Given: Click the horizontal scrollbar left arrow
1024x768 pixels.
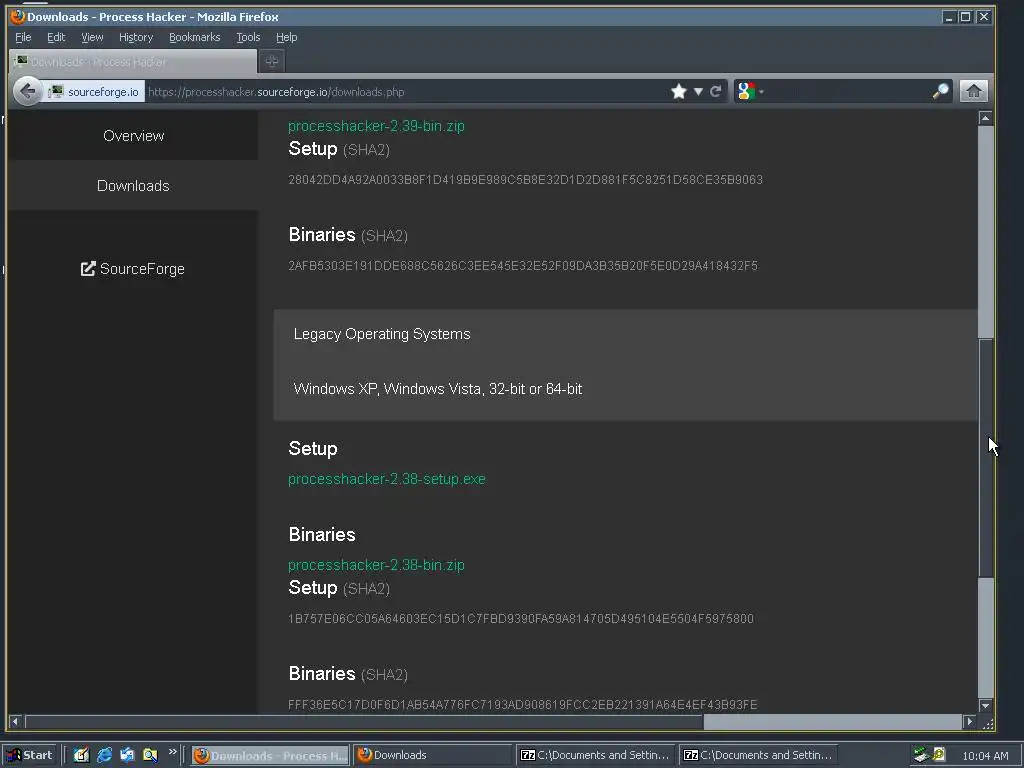Looking at the screenshot, I should [x=15, y=722].
